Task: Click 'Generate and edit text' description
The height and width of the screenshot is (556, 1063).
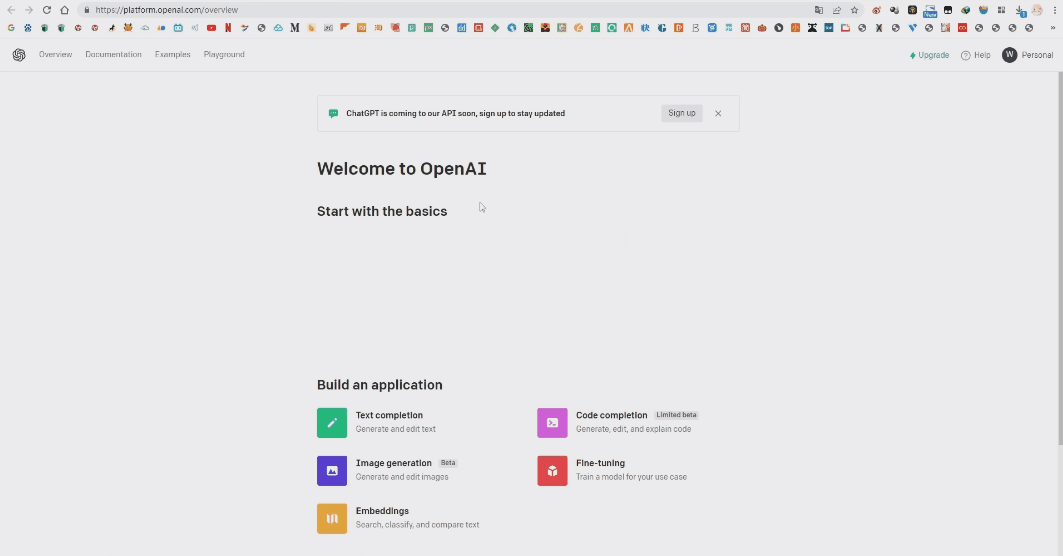Action: pos(396,429)
